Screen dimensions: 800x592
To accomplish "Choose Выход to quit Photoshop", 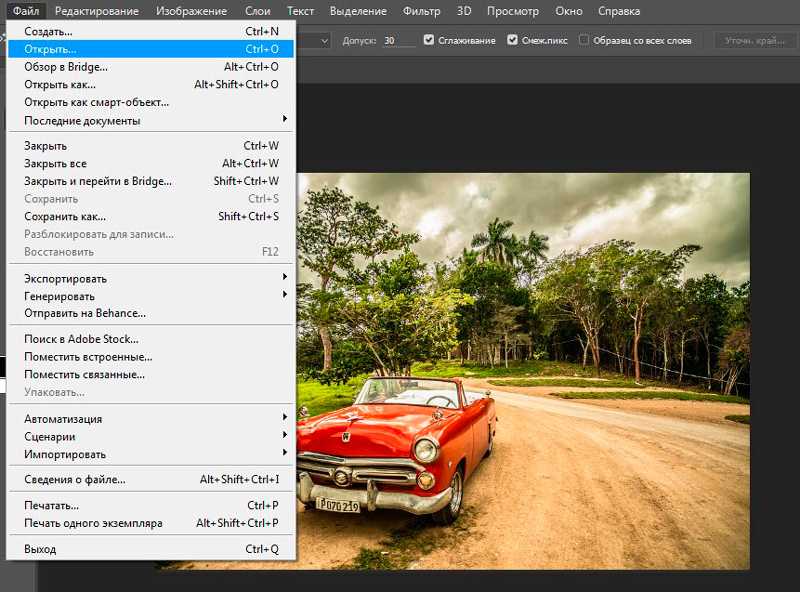I will [x=151, y=549].
